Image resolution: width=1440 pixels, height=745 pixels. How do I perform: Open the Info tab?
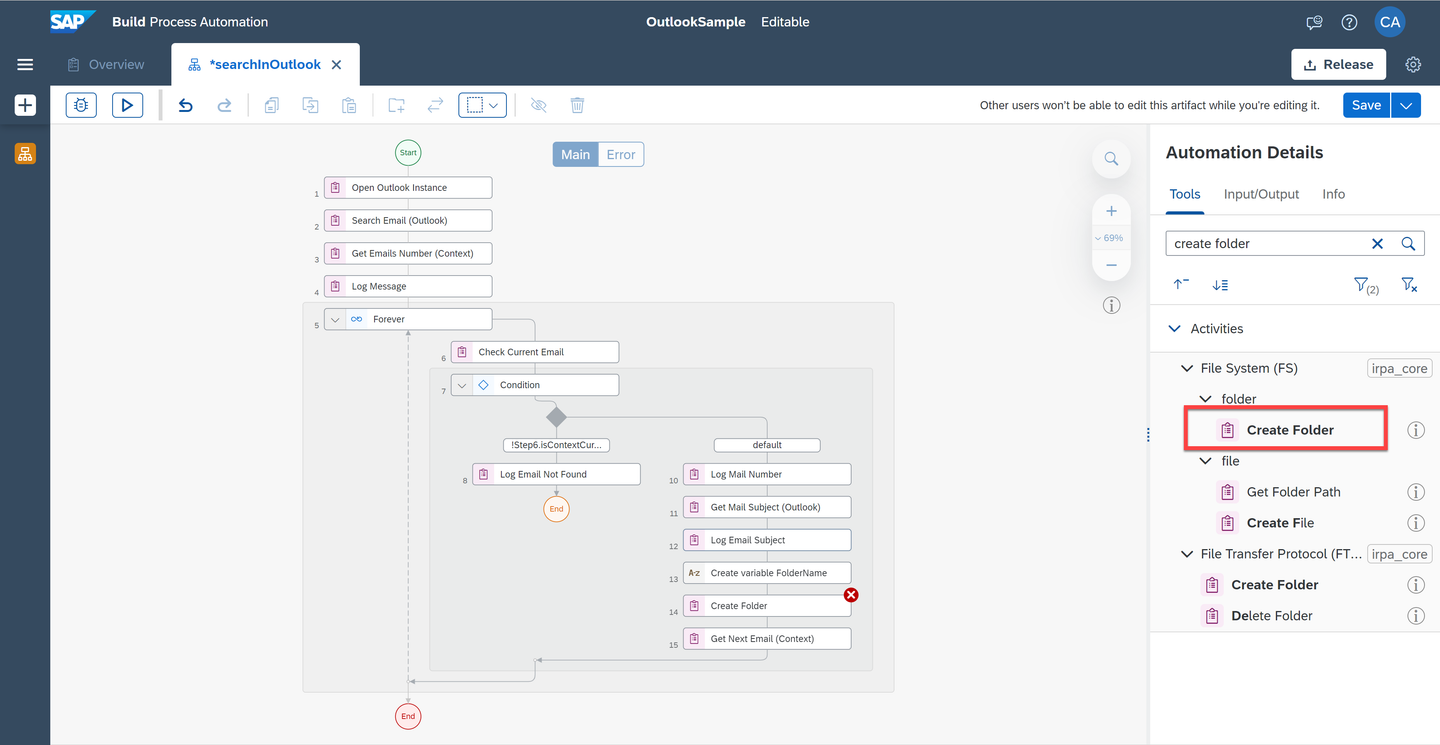(x=1334, y=194)
